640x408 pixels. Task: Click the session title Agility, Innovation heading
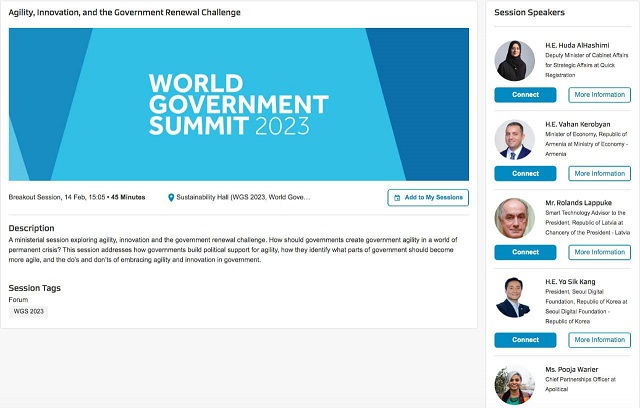(x=124, y=13)
